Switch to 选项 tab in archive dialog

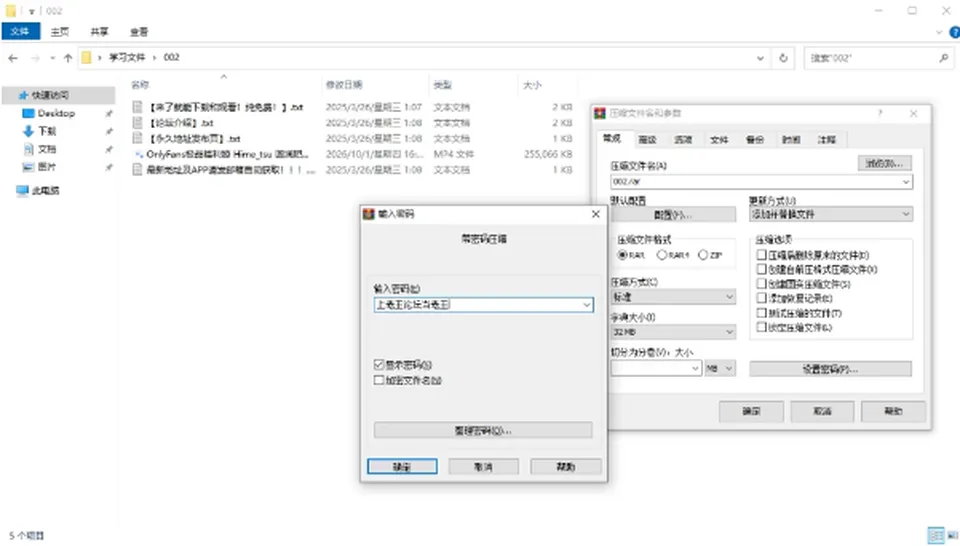tap(683, 140)
